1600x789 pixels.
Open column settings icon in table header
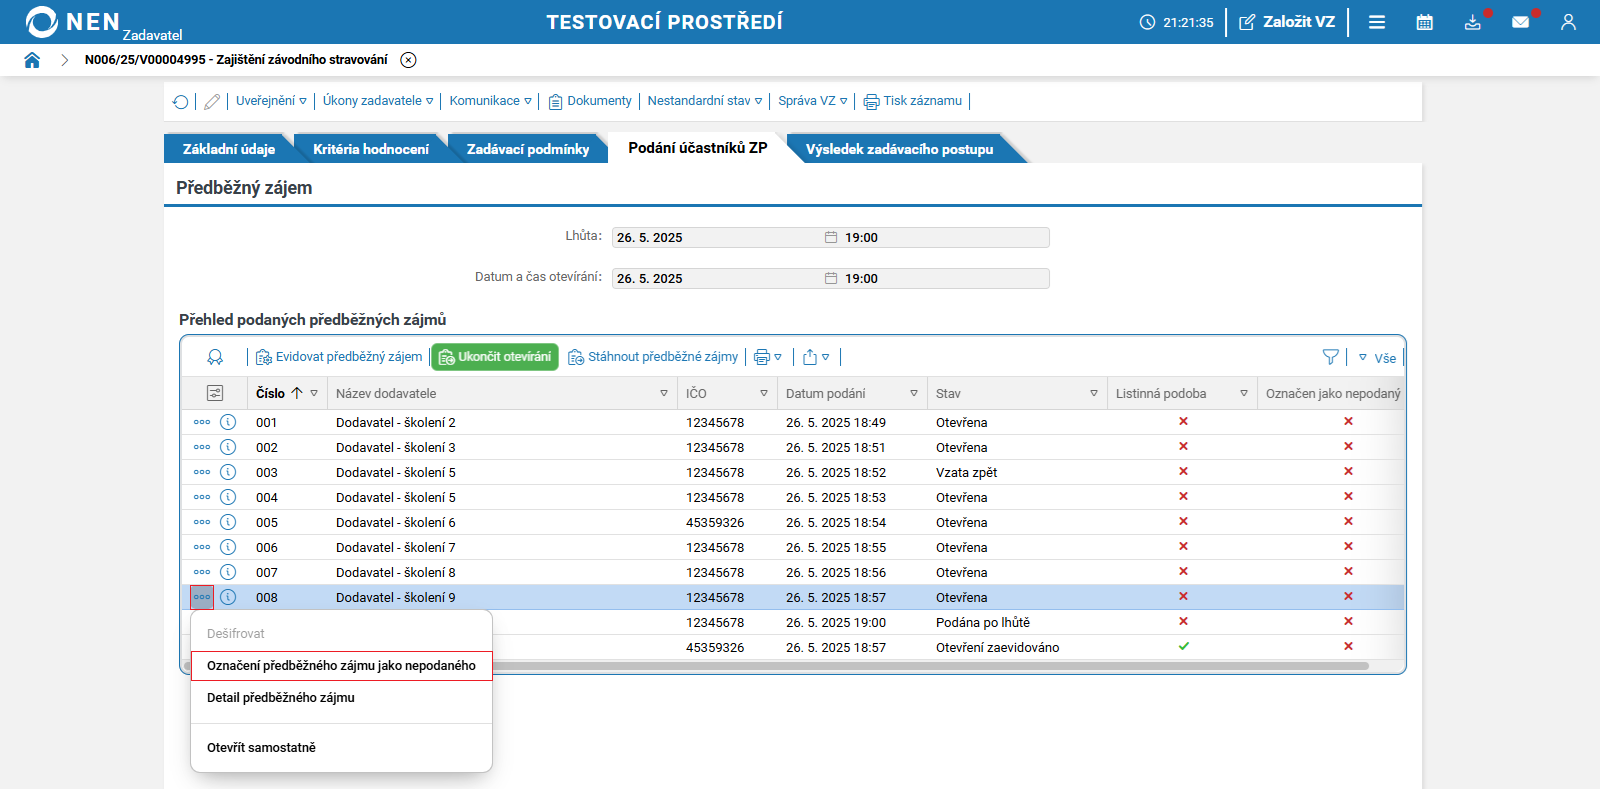pyautogui.click(x=215, y=393)
